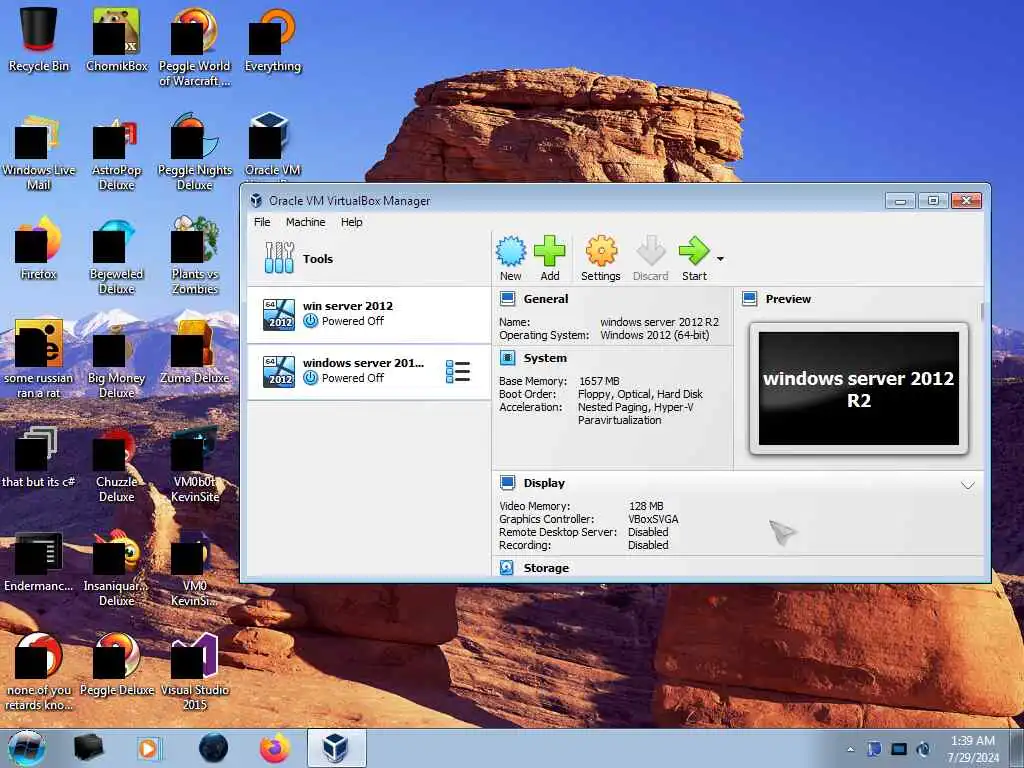Select the ChomikBox desktop icon
1024x768 pixels.
pos(117,39)
